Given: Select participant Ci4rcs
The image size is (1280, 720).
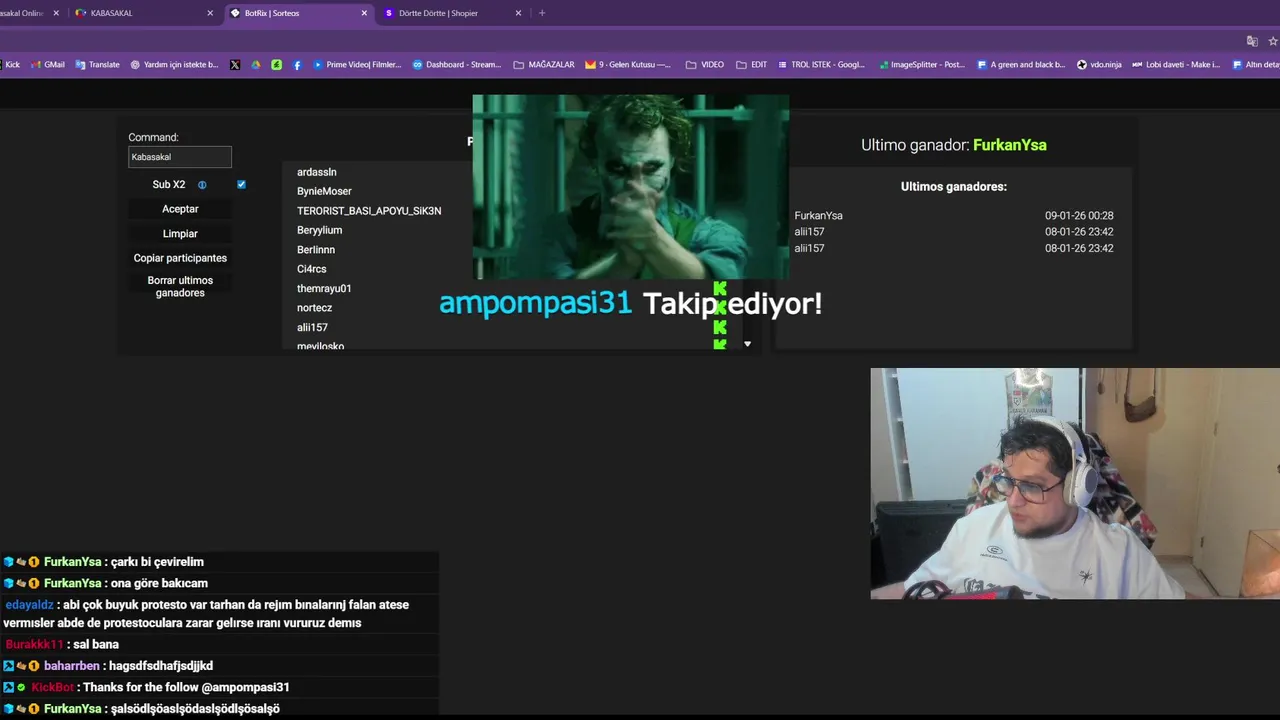Looking at the screenshot, I should (312, 269).
